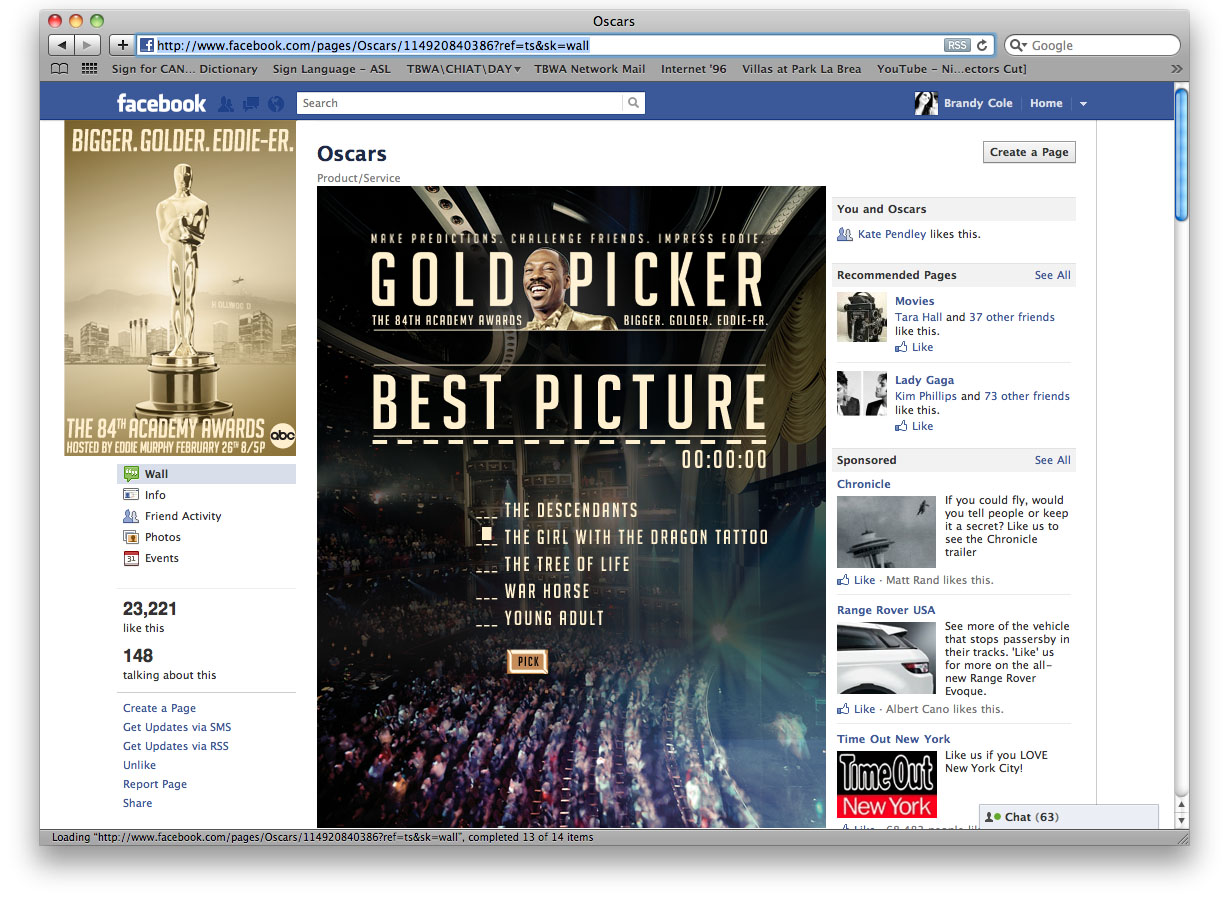Click the Report Page link
This screenshot has width=1229, height=900.
pos(155,784)
